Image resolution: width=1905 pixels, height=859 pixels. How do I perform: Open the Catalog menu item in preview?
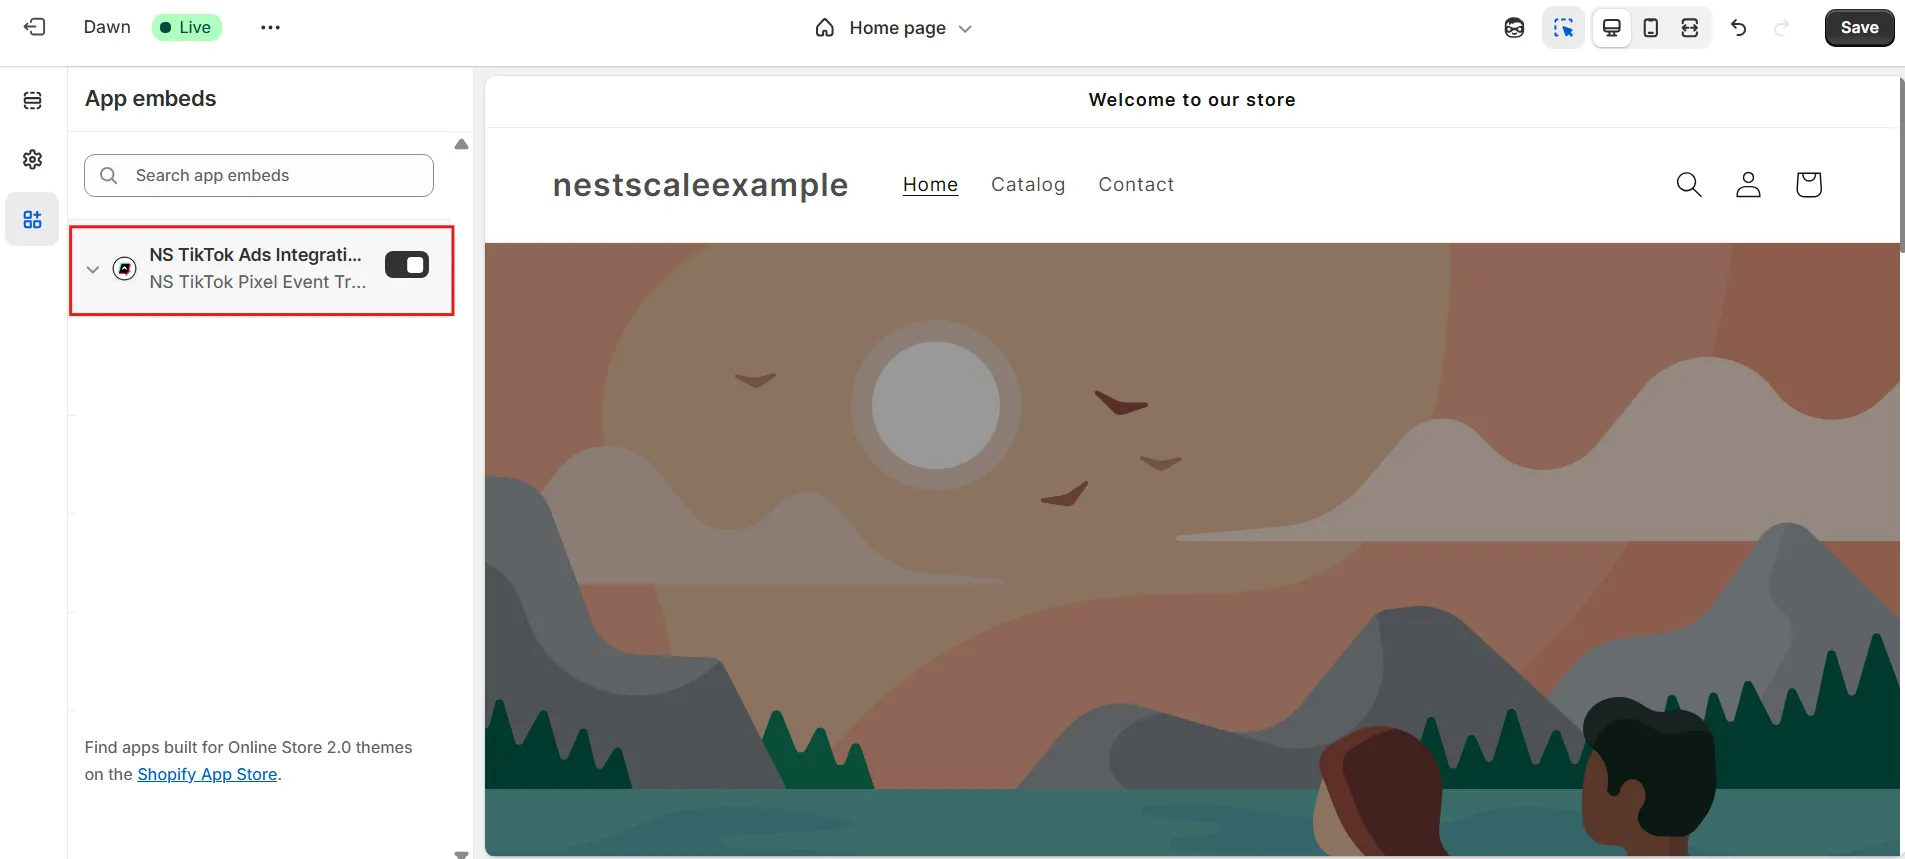[x=1028, y=184]
